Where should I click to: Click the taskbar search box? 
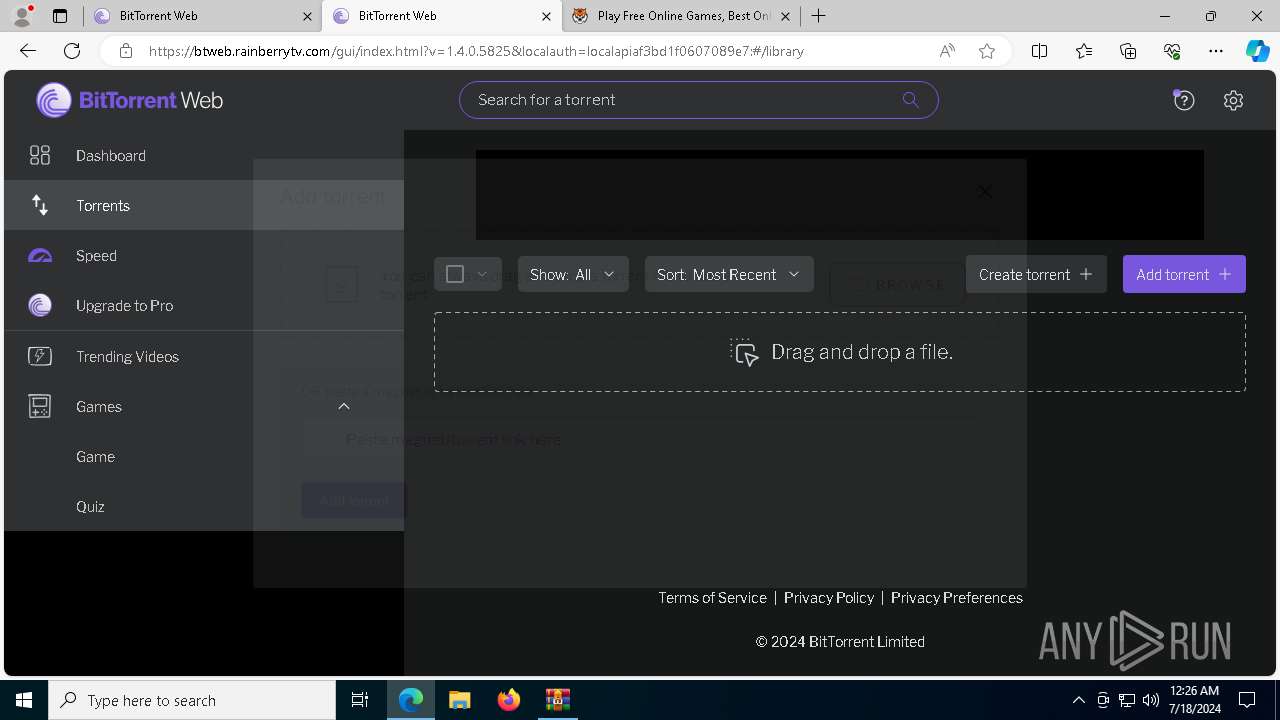pyautogui.click(x=192, y=700)
